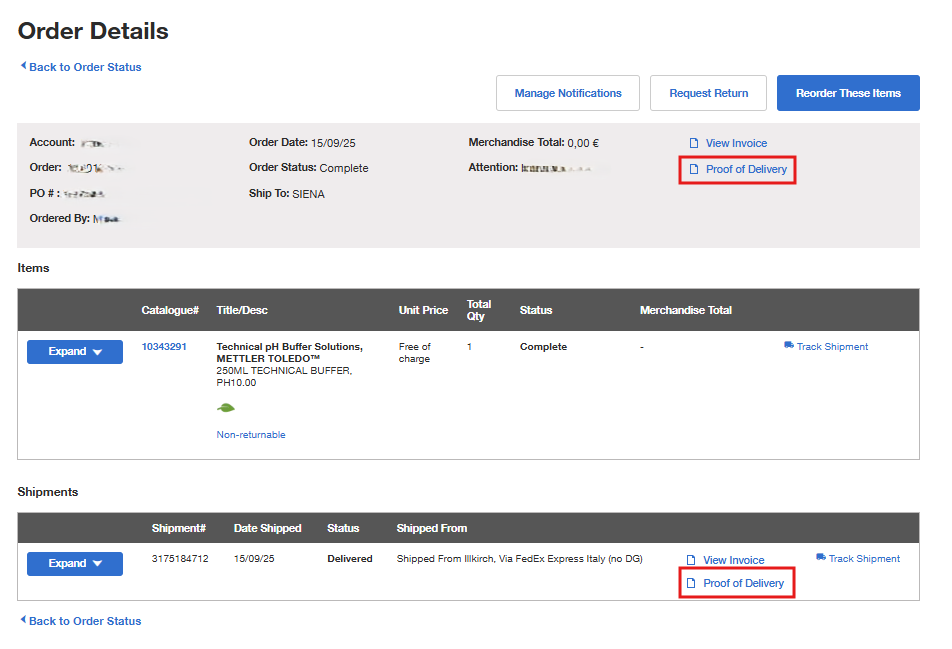This screenshot has width=952, height=649.
Task: Click the Track Shipment truck icon in Items row
Action: (x=790, y=344)
